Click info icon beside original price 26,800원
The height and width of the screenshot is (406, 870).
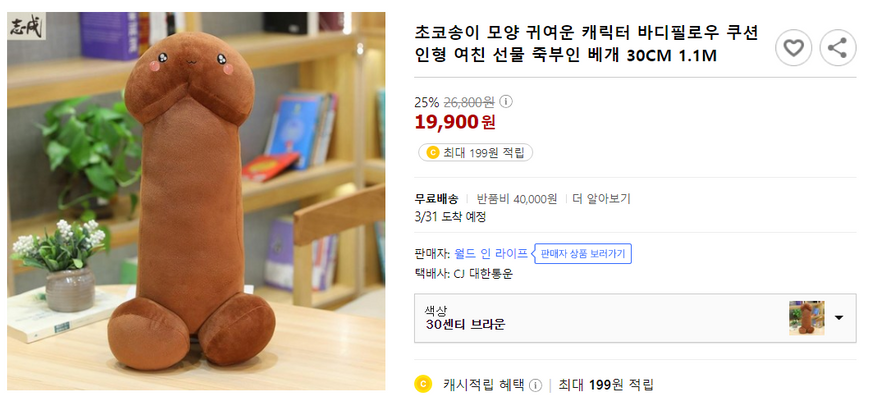[x=506, y=101]
